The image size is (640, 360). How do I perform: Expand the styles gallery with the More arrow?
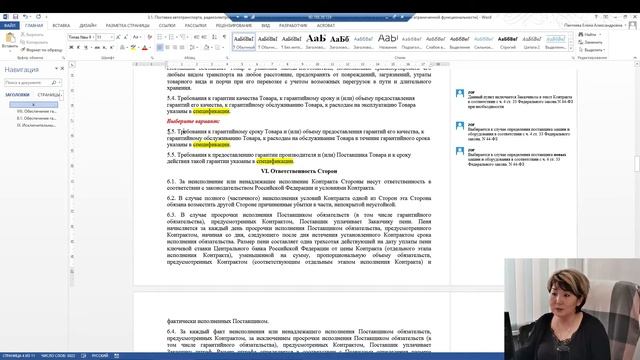pos(571,49)
